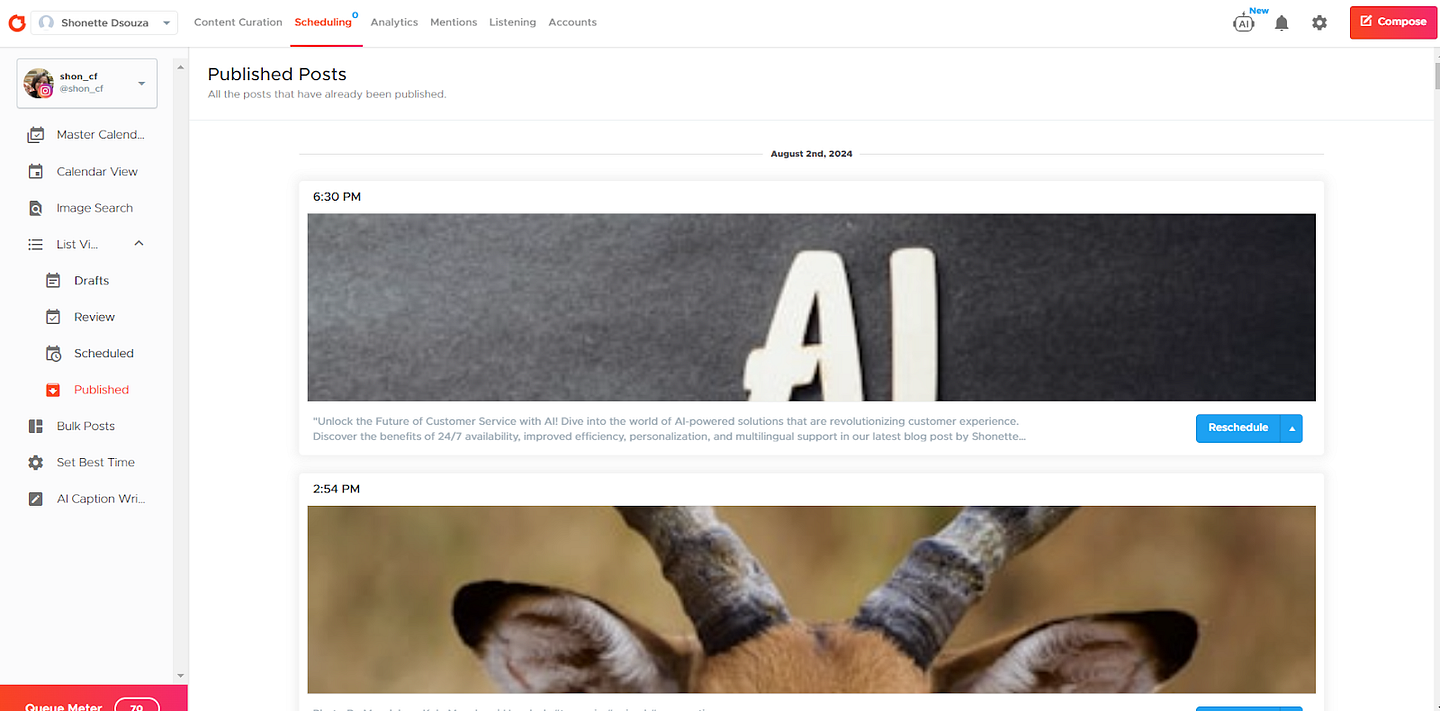Click the Bulk Posts icon

[x=36, y=426]
